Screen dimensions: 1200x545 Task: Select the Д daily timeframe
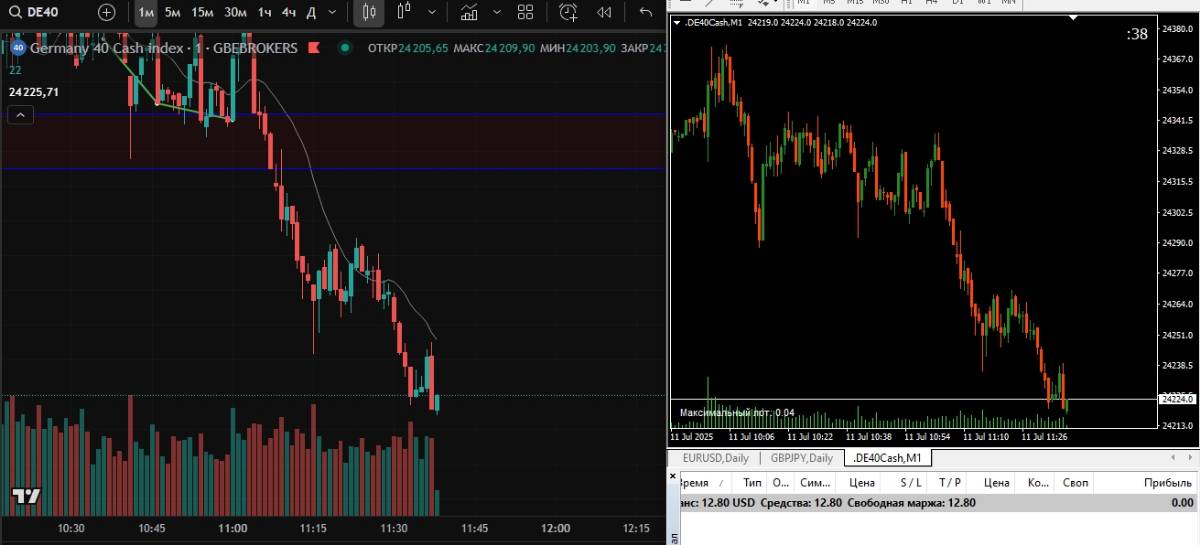[x=311, y=12]
